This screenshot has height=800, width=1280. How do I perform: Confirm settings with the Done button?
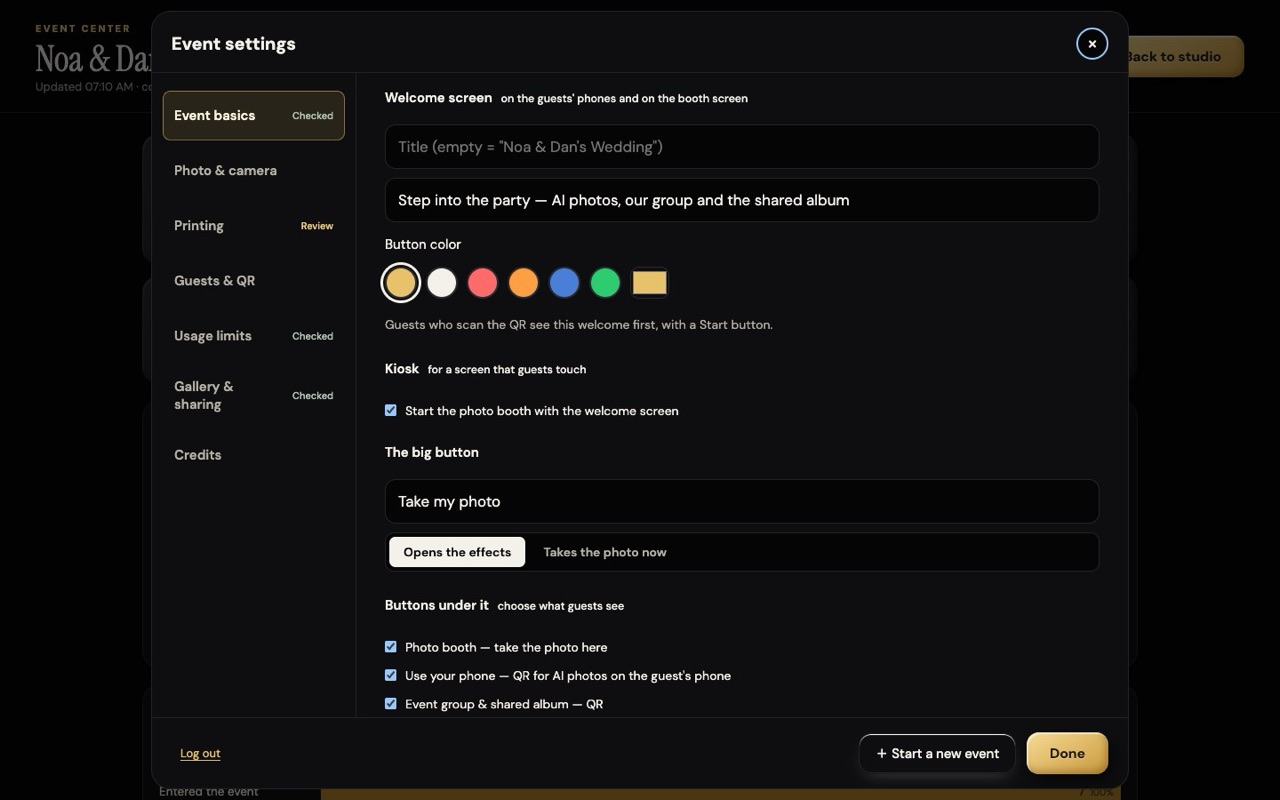(1067, 753)
